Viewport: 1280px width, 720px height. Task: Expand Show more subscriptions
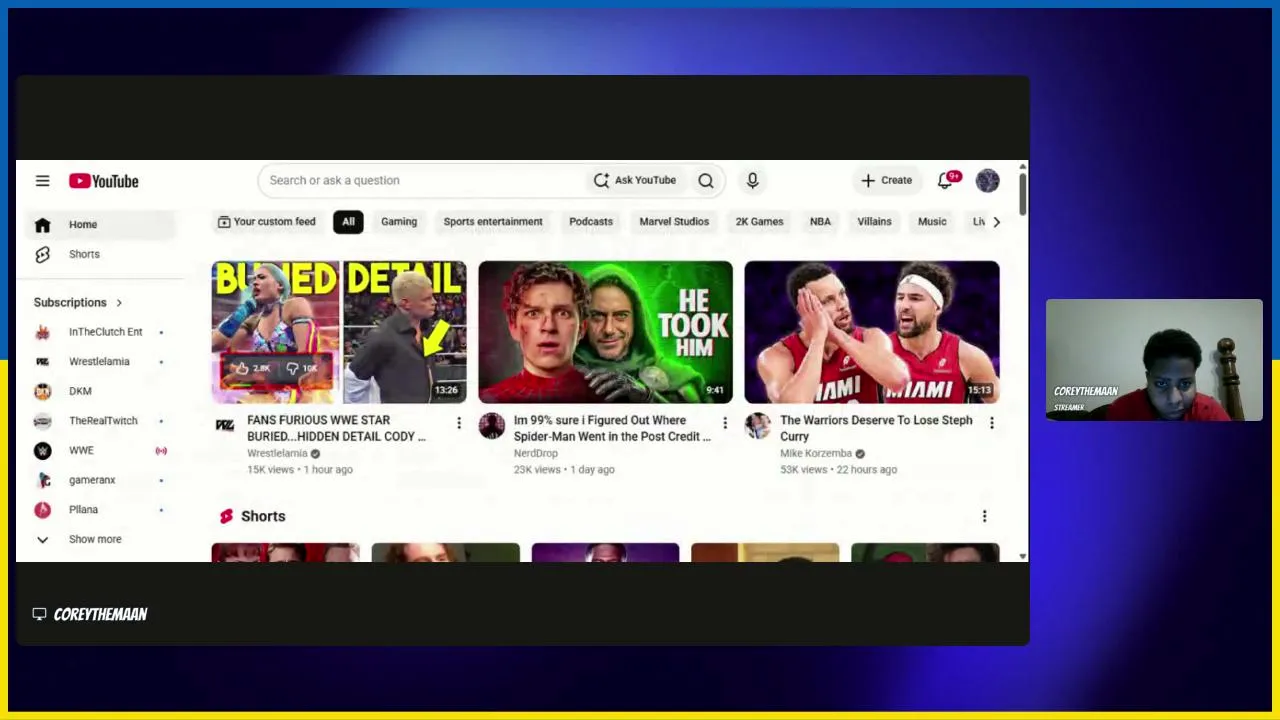95,539
